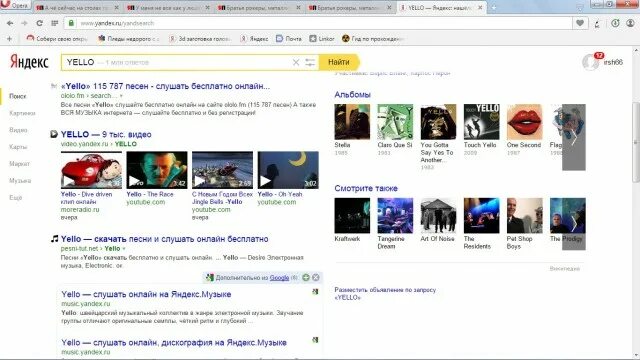Open 'One Second' album with red lips
The width and height of the screenshot is (640, 360).
coord(524,122)
